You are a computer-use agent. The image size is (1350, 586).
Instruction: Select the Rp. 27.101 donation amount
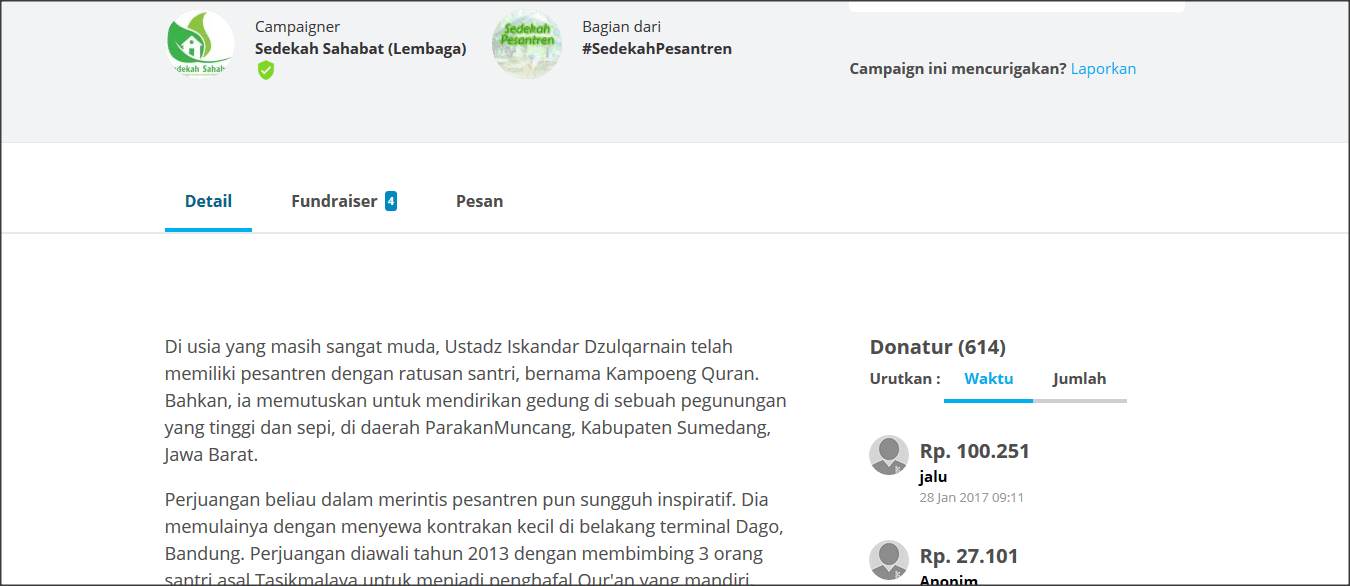click(968, 556)
